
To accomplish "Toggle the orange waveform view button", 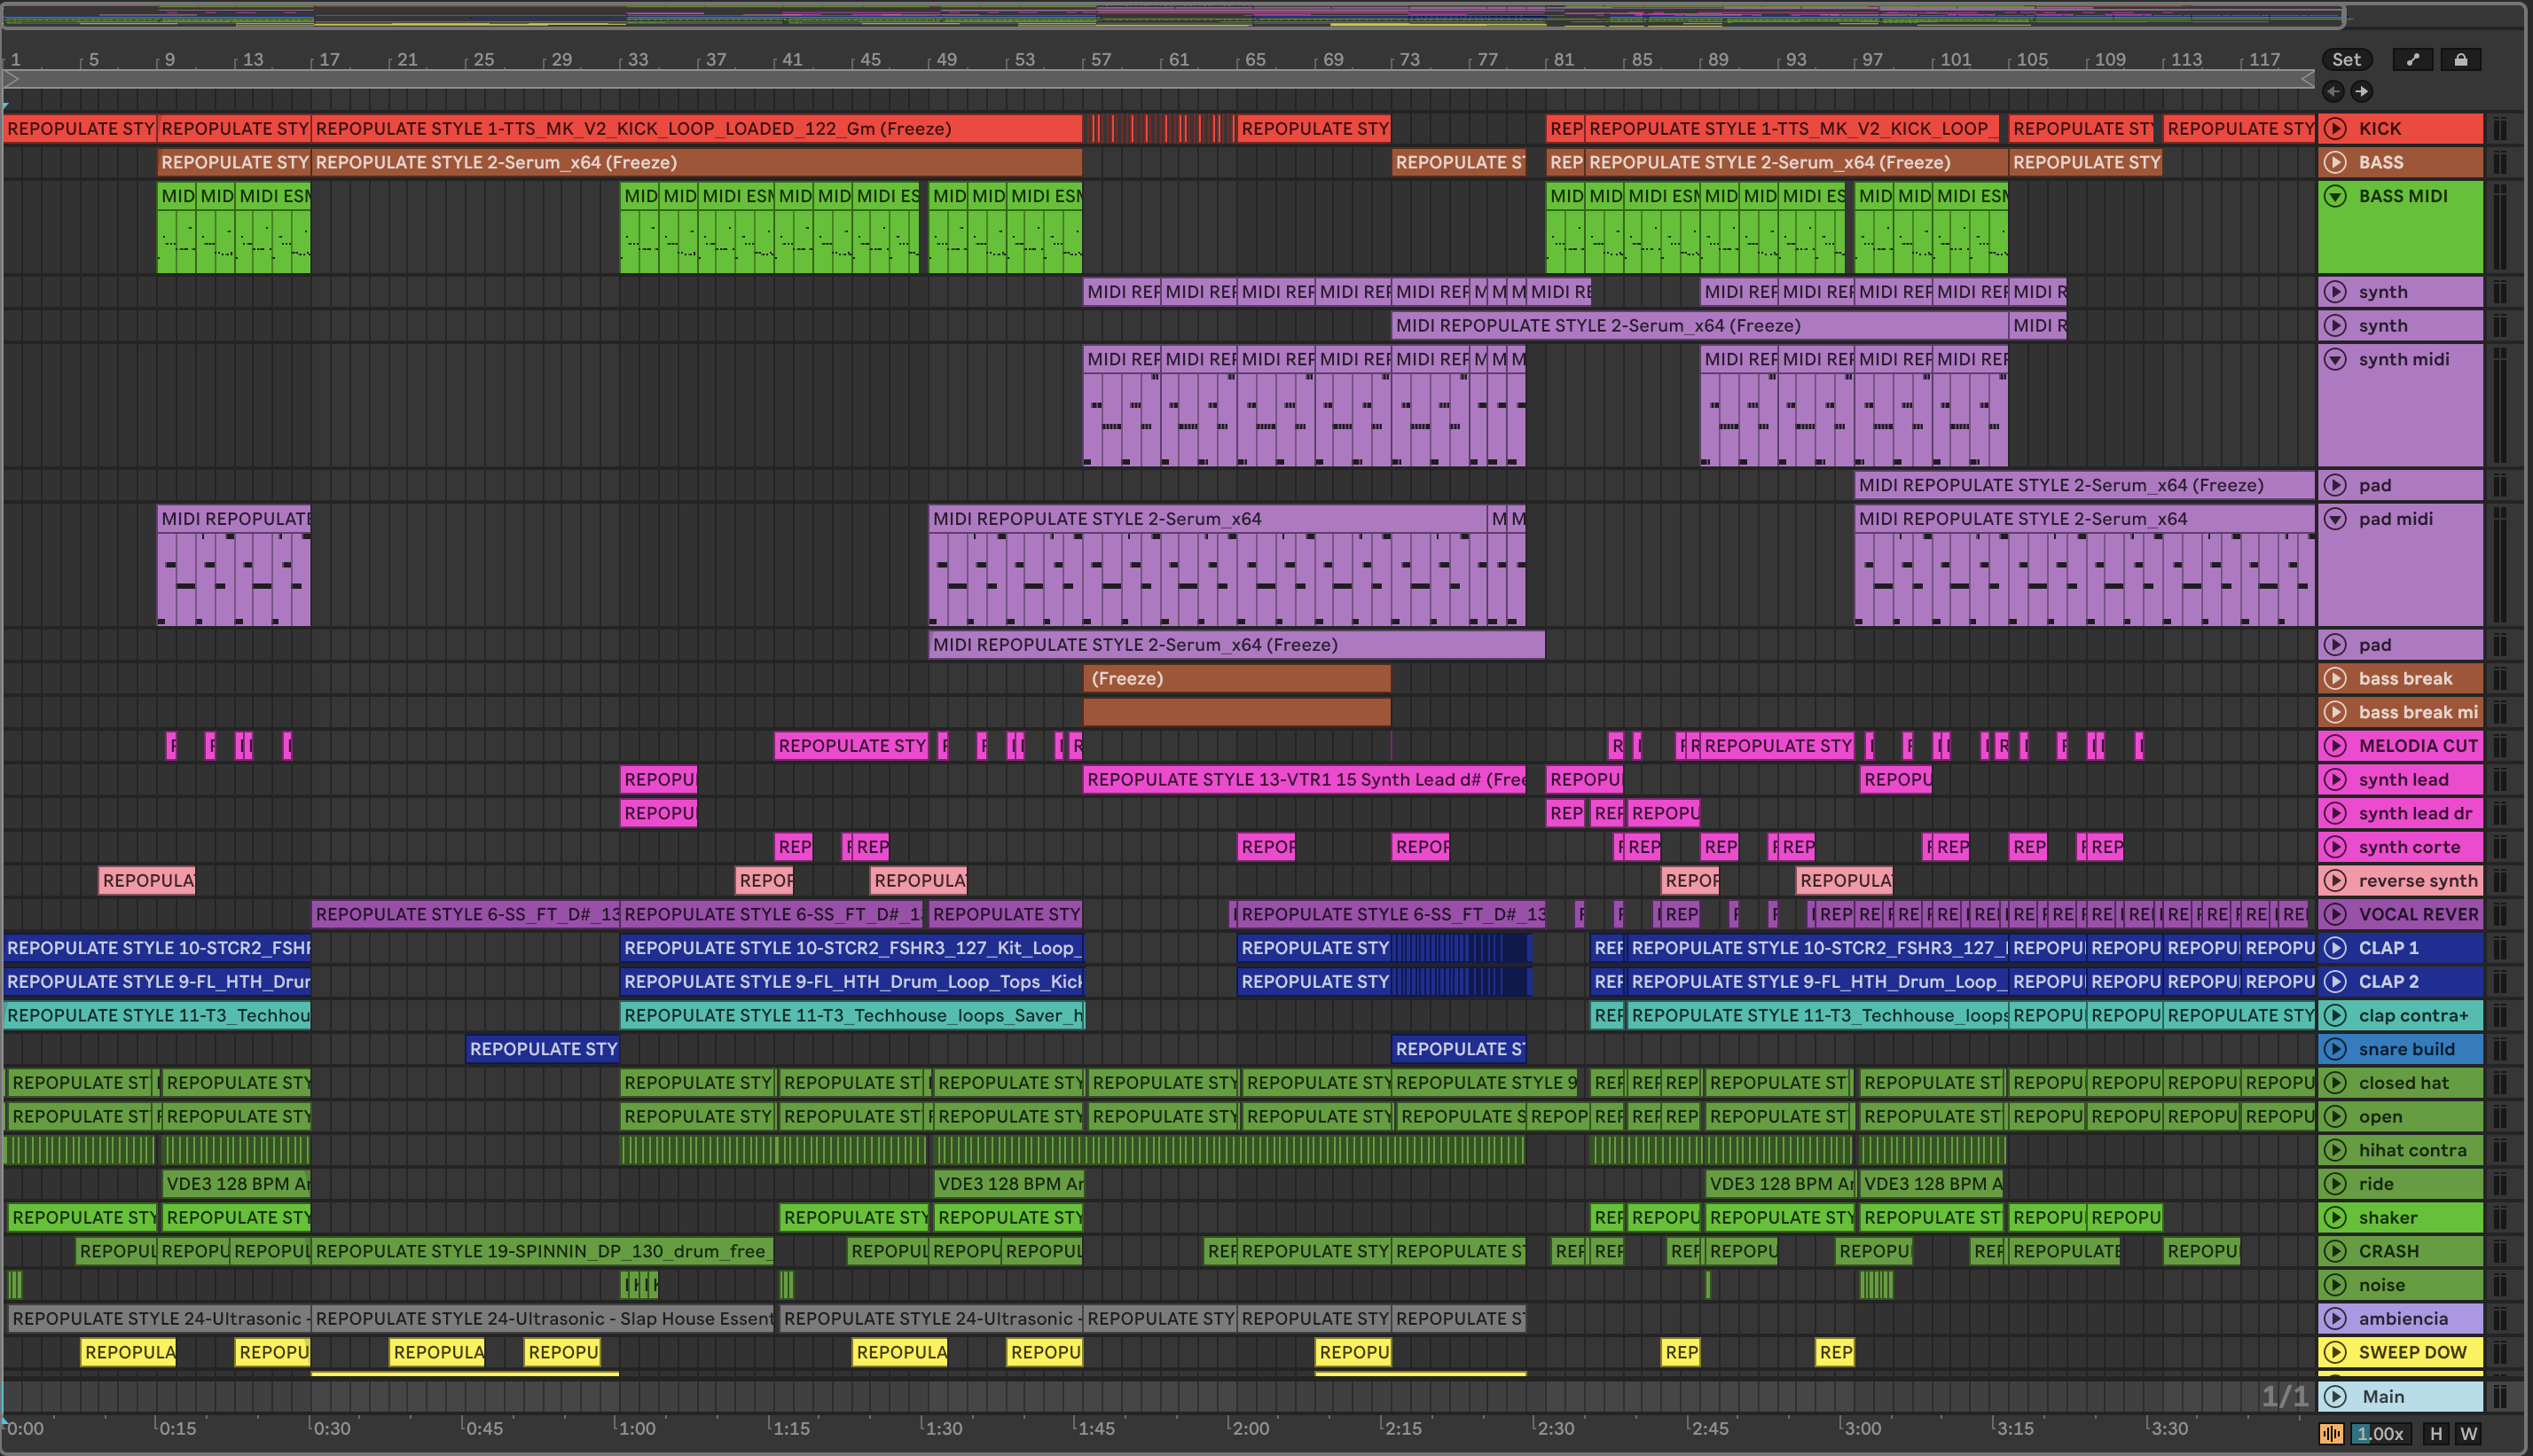I will point(2332,1433).
